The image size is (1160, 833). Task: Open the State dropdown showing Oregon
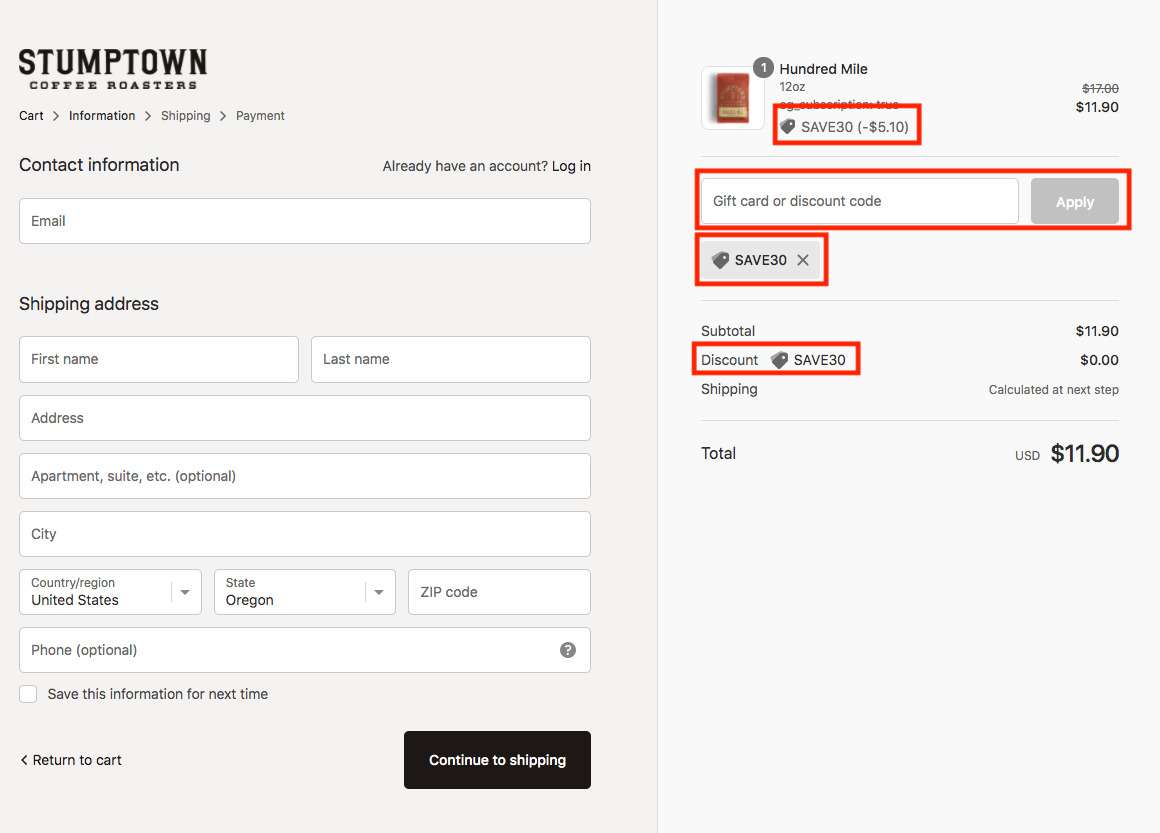(305, 592)
